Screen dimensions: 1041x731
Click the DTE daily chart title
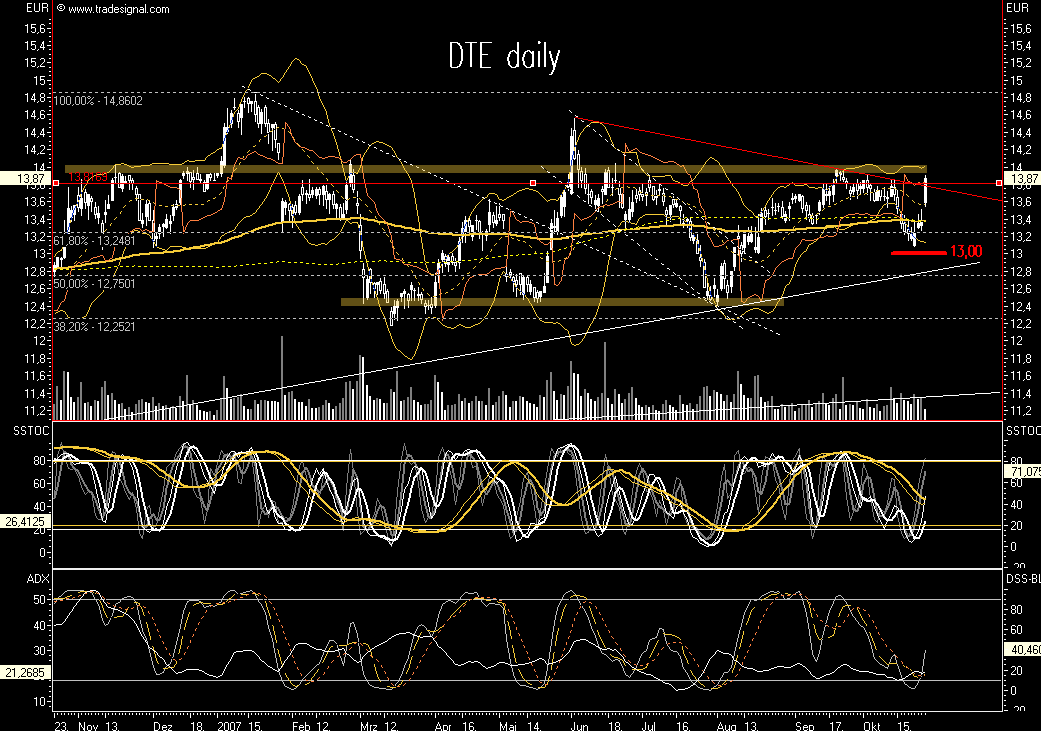click(504, 56)
